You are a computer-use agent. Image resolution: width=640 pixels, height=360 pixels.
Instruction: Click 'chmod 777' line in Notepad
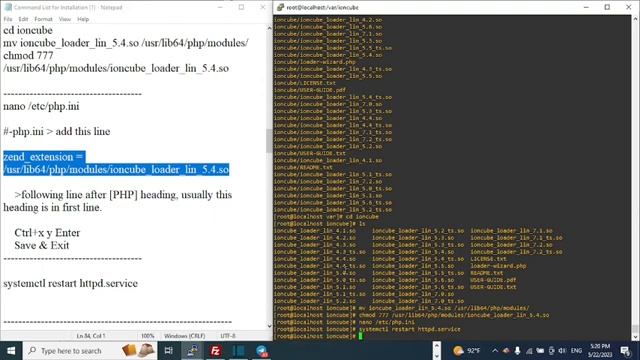pyautogui.click(x=28, y=56)
